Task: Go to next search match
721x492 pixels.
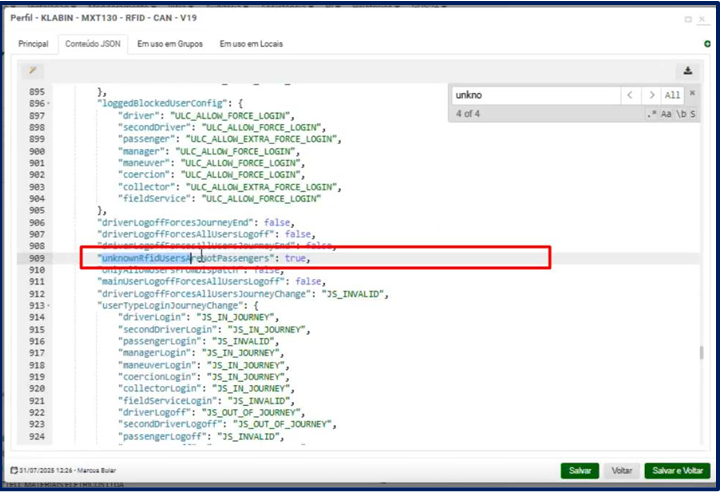Action: click(652, 95)
